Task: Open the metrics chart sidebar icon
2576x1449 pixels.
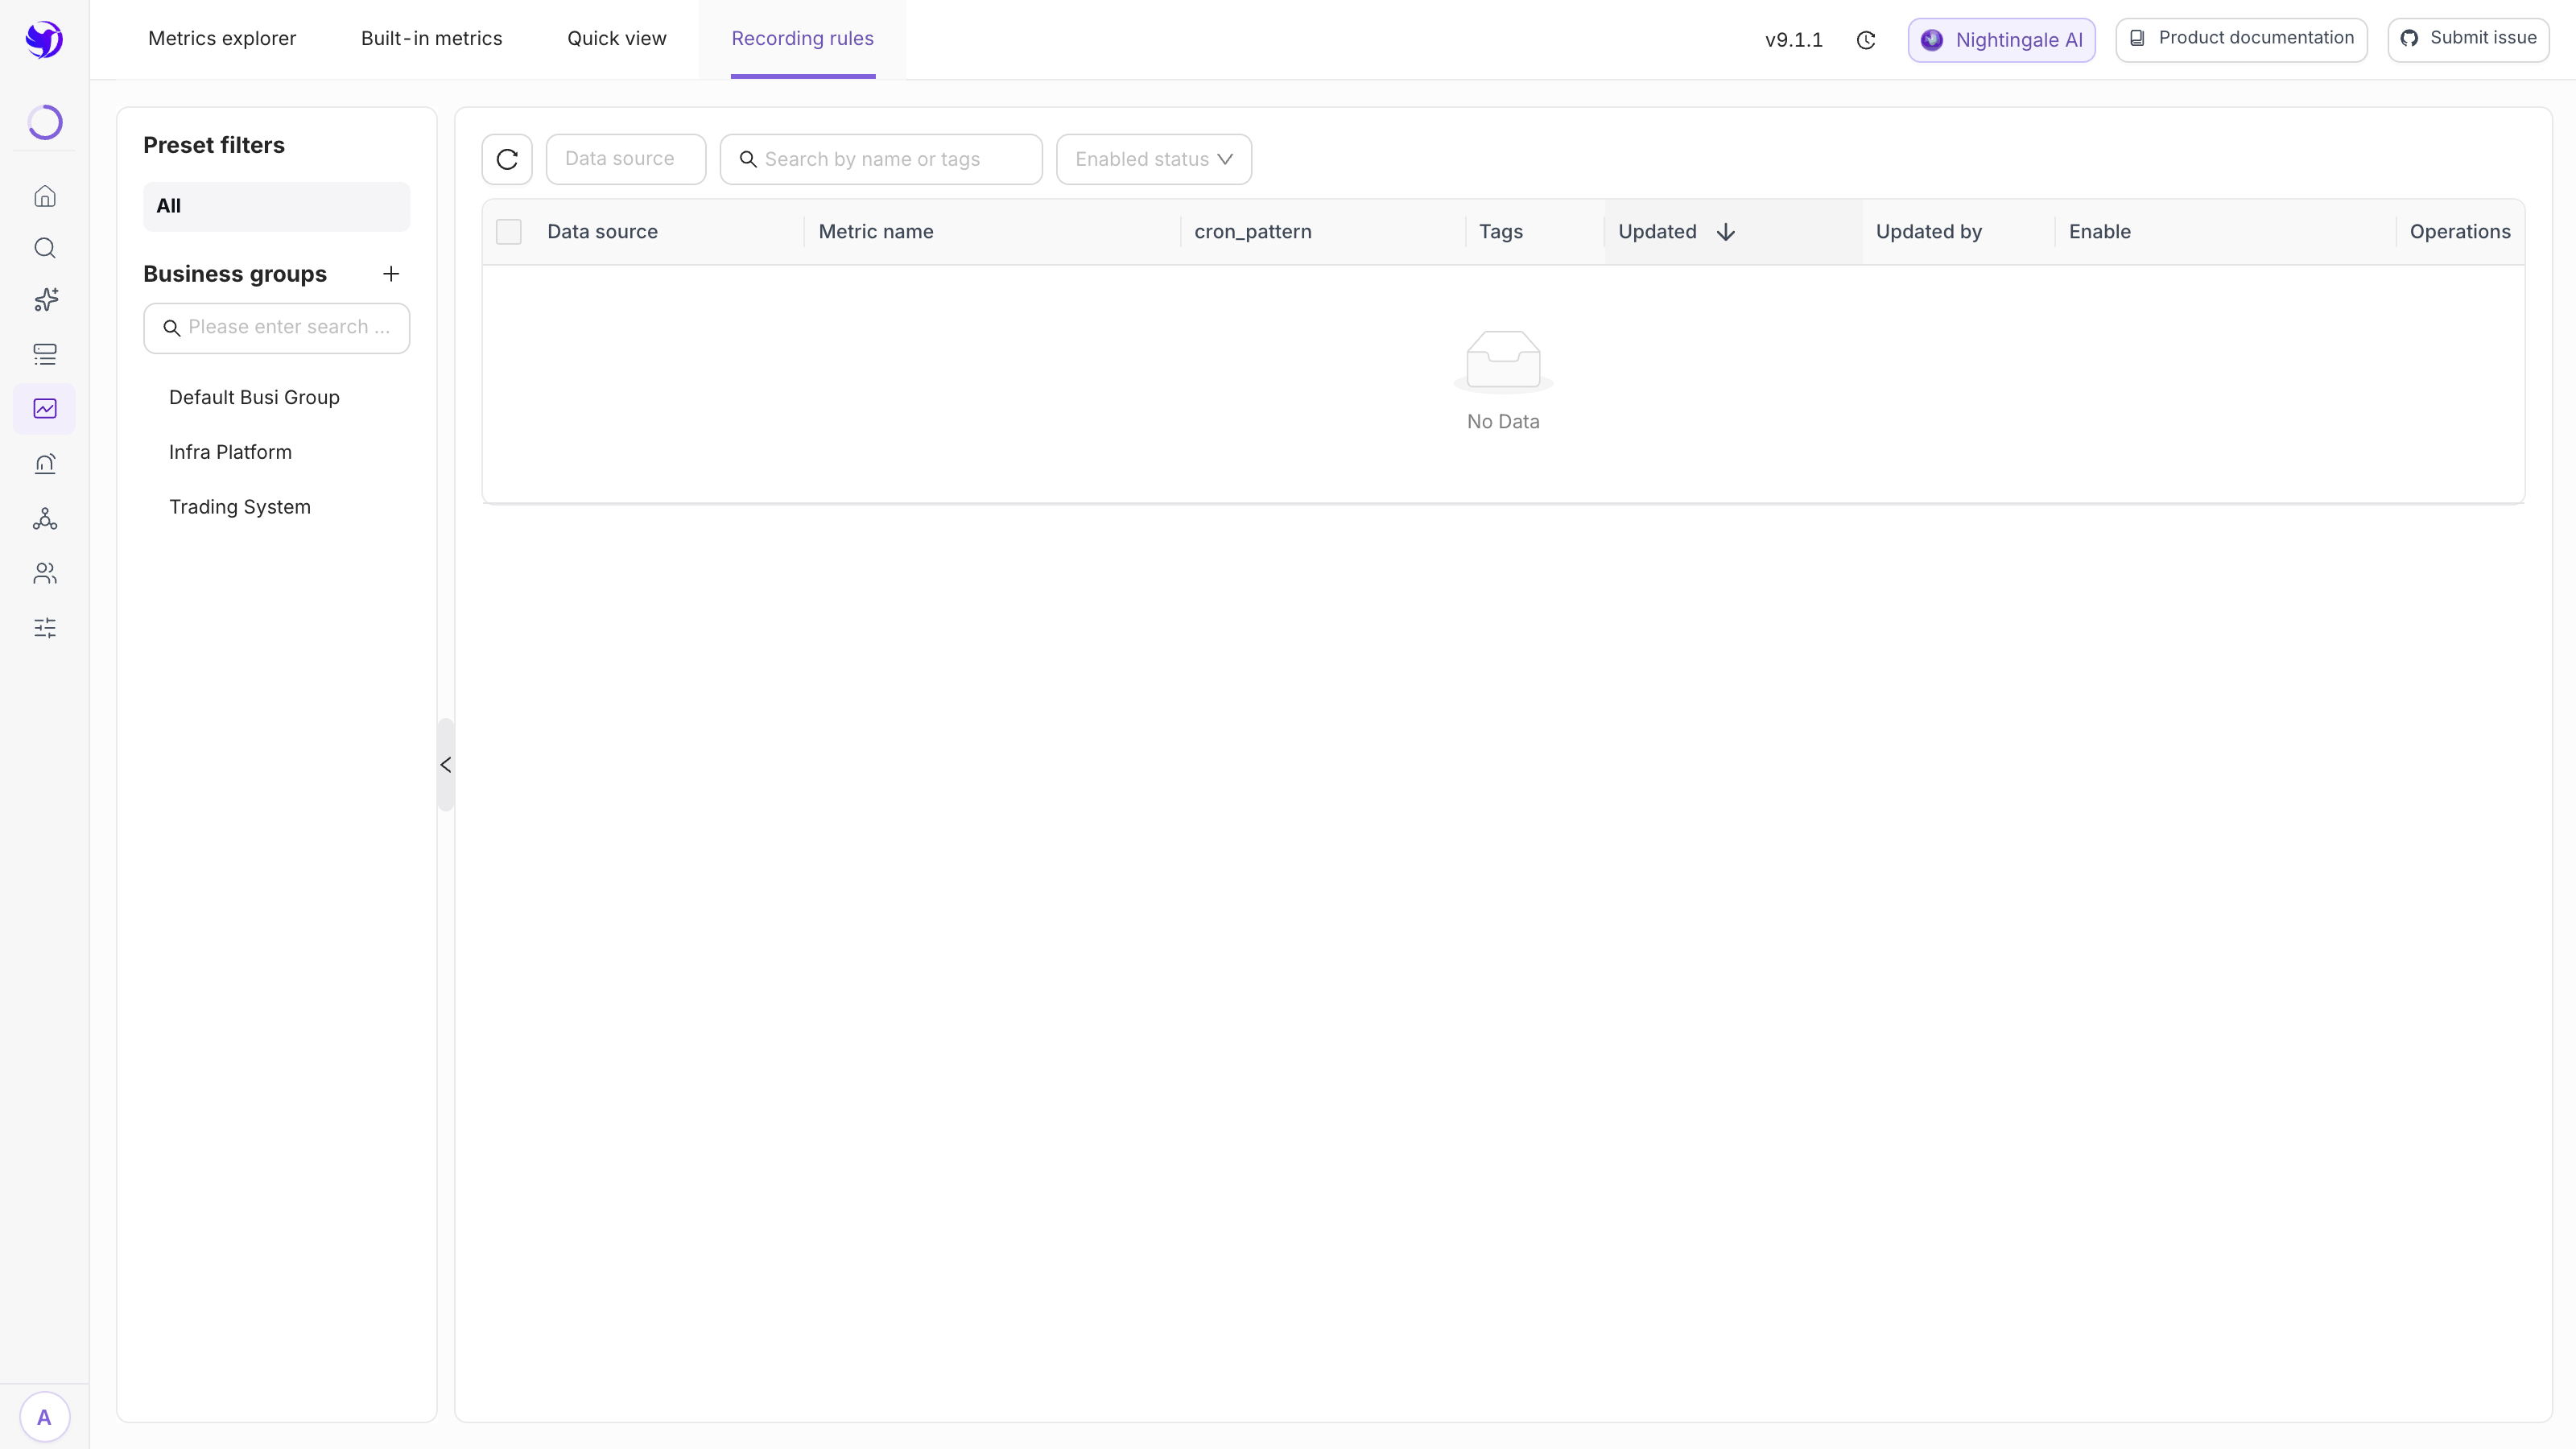Action: point(45,408)
